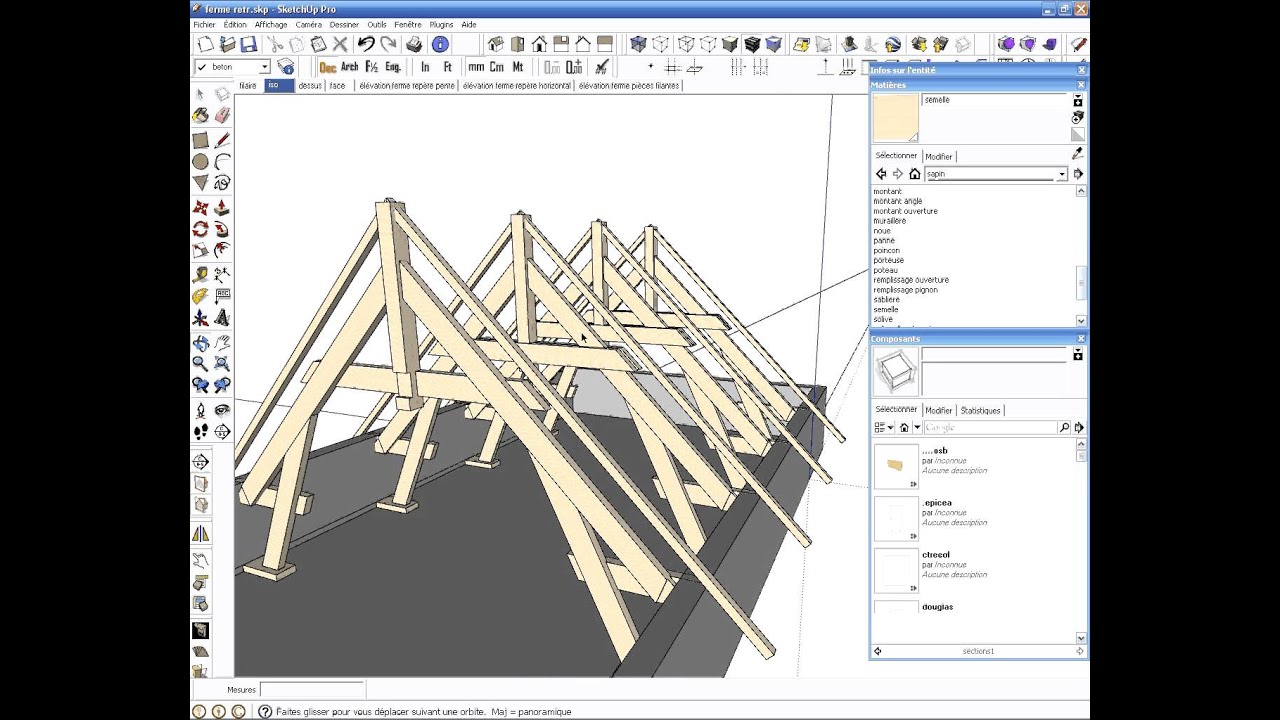Image resolution: width=1280 pixels, height=720 pixels.
Task: Select the Paint Bucket tool
Action: click(200, 116)
